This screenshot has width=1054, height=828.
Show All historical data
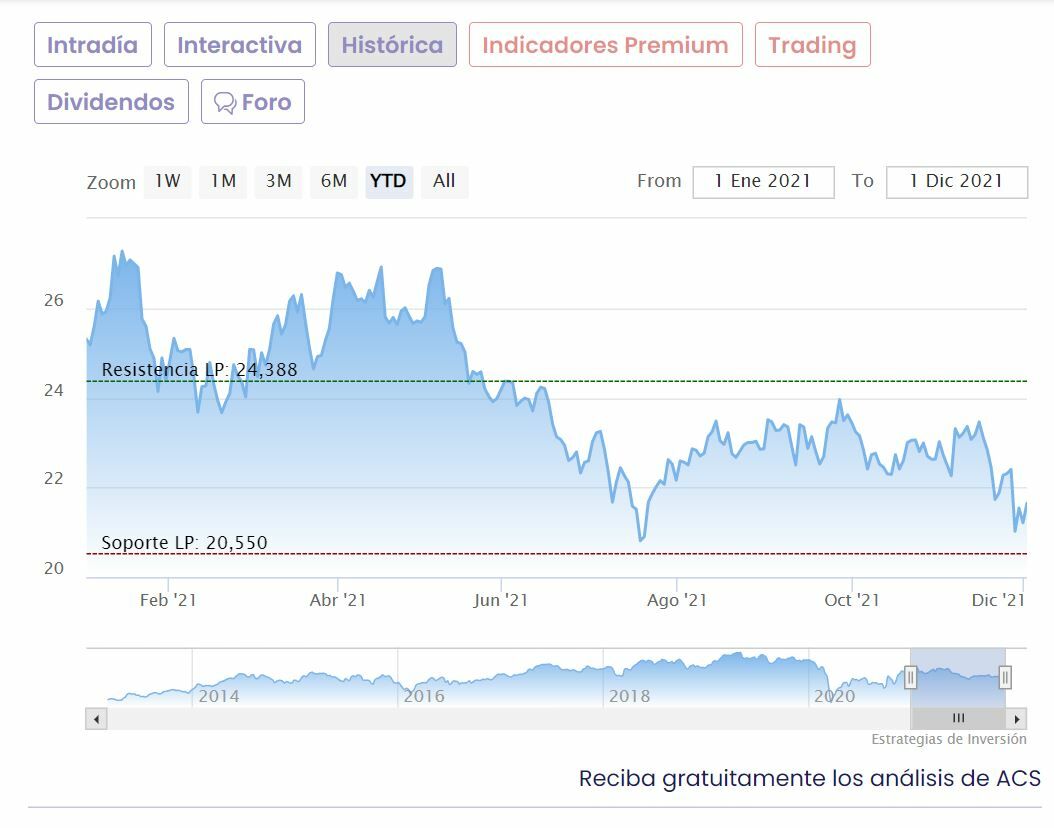click(444, 181)
